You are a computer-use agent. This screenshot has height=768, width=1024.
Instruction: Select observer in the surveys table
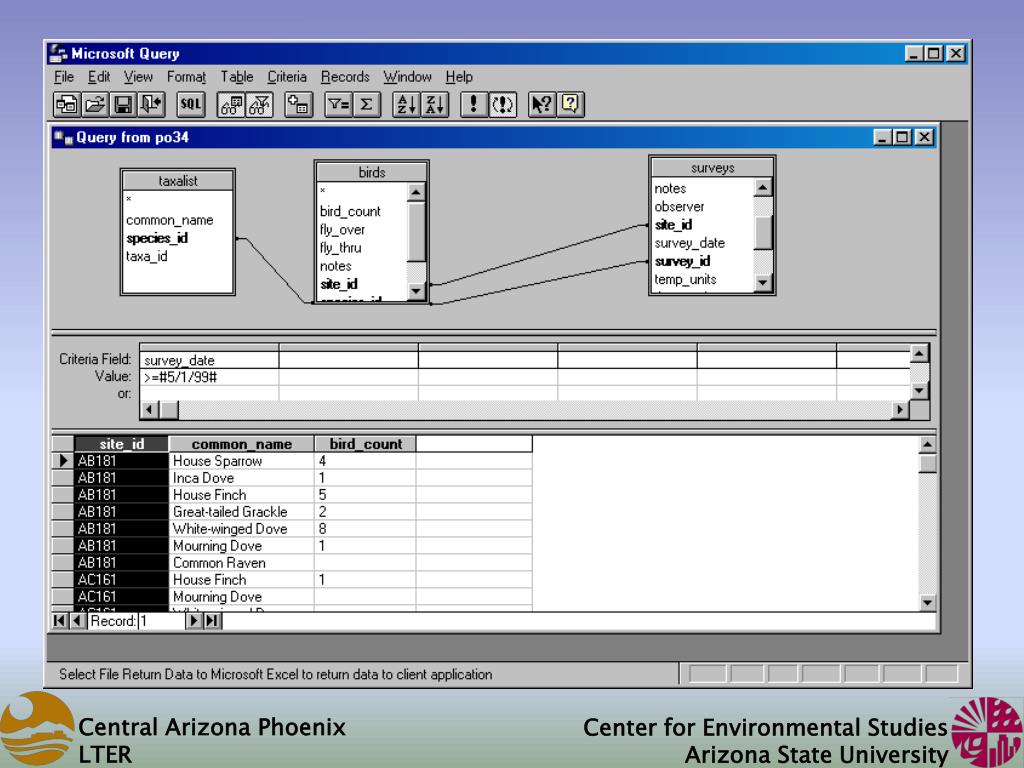(x=679, y=206)
